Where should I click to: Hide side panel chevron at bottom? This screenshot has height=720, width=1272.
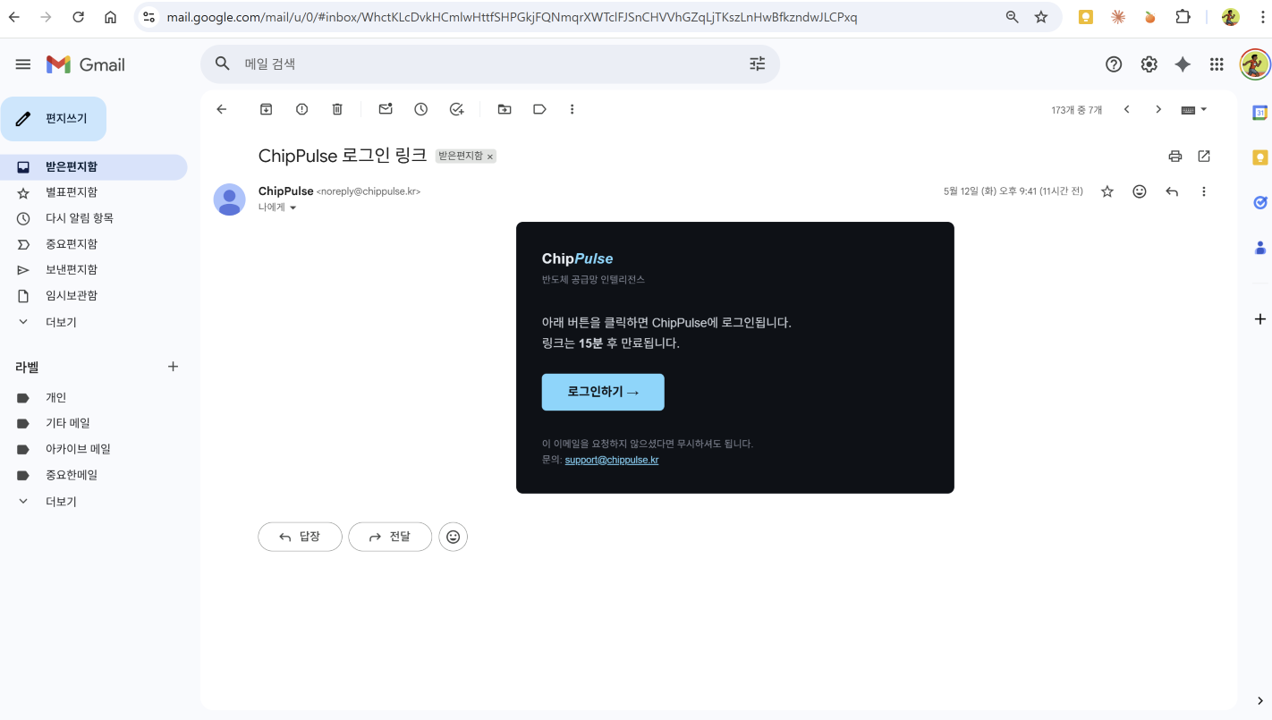[x=1260, y=701]
